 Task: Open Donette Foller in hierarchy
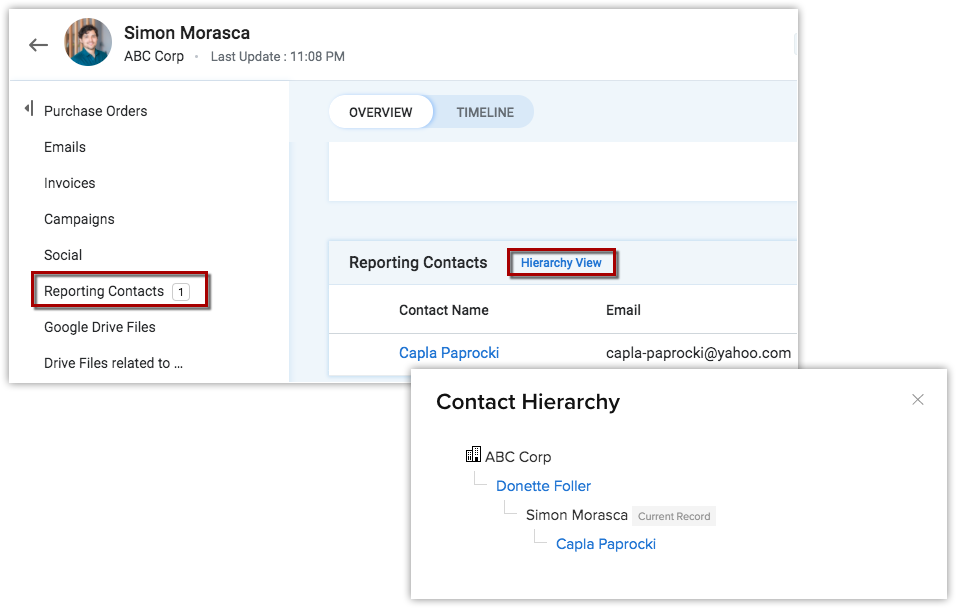click(543, 486)
